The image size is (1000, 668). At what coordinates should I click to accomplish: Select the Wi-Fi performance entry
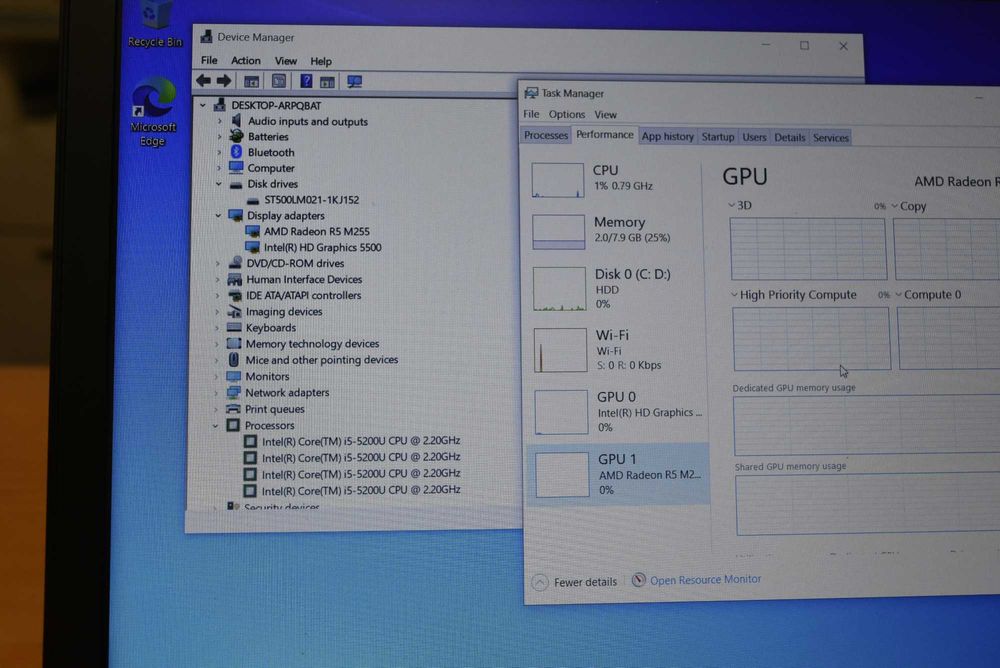[617, 350]
